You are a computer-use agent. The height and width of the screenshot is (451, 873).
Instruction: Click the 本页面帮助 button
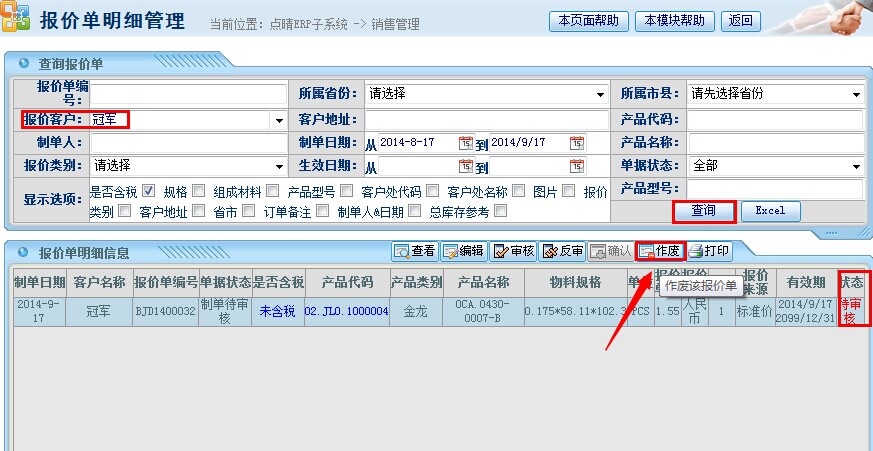click(x=588, y=21)
